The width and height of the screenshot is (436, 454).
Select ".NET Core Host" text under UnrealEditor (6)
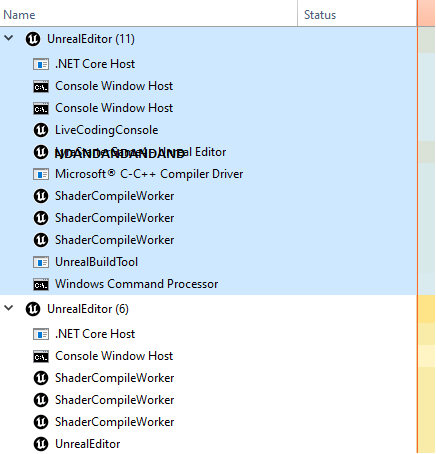point(95,334)
